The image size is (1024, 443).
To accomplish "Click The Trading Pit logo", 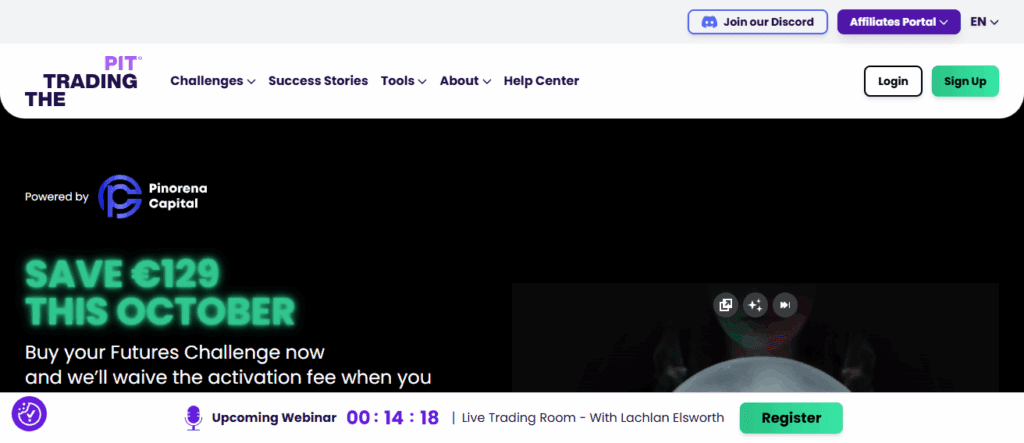I will click(82, 81).
